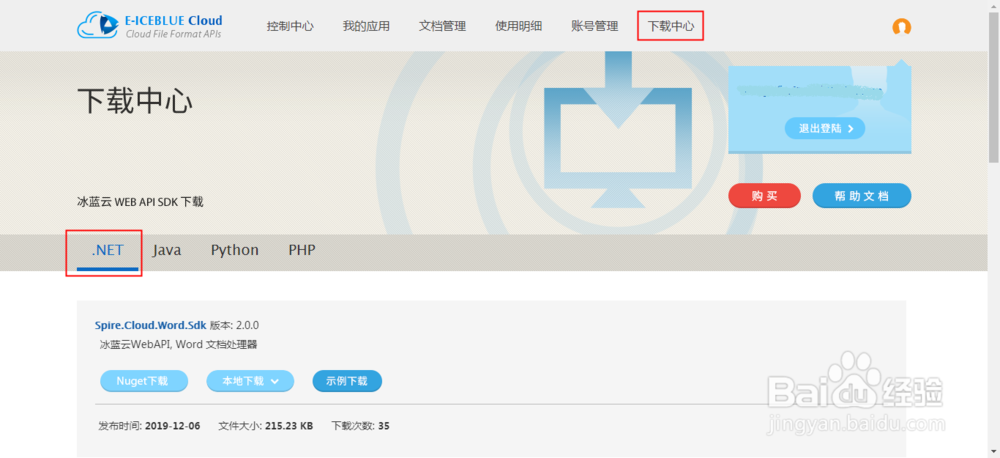1000x458 pixels.
Task: Select 下载中心 in the top navigation
Action: (671, 26)
